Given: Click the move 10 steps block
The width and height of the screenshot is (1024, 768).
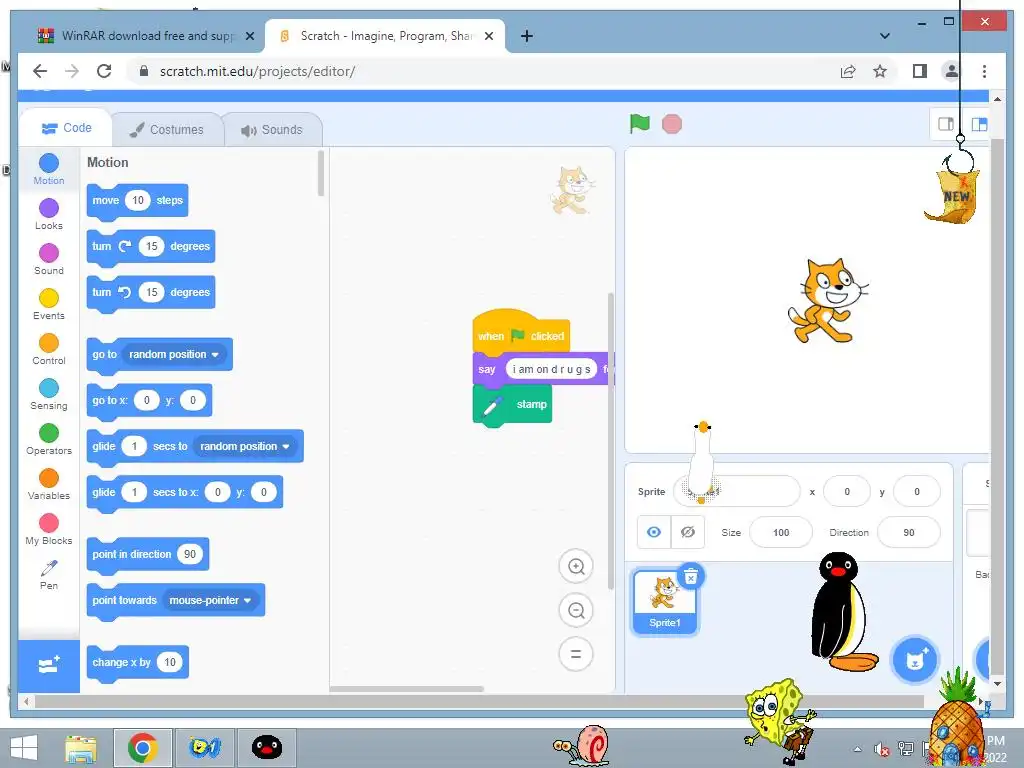Looking at the screenshot, I should (x=137, y=201).
